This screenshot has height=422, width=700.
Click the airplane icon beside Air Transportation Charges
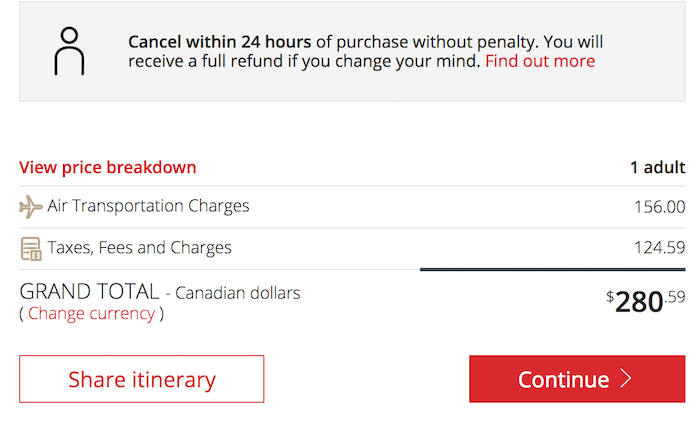click(31, 207)
